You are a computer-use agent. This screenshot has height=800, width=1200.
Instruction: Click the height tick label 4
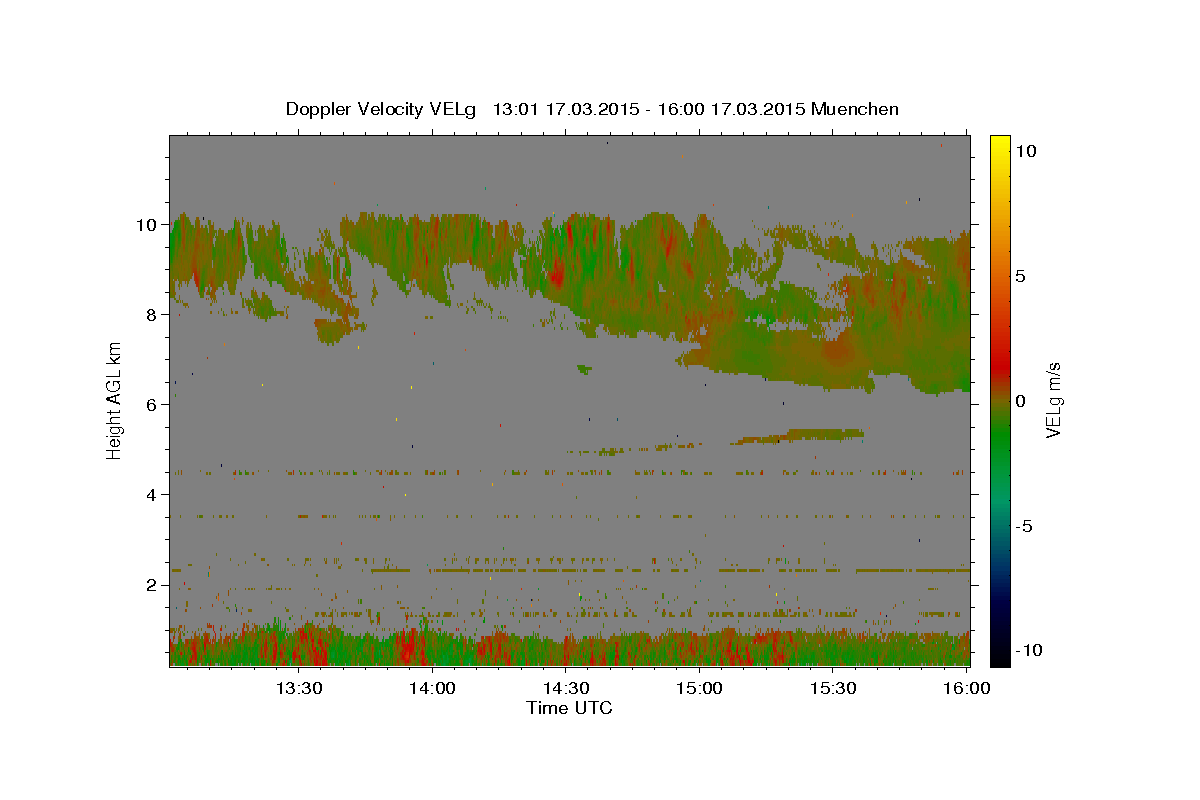[154, 494]
